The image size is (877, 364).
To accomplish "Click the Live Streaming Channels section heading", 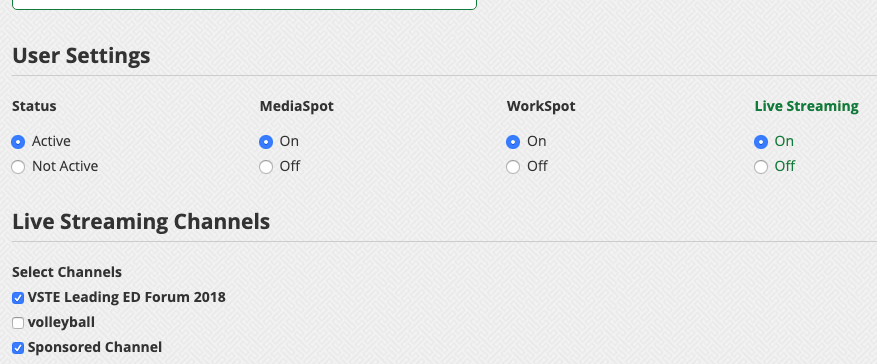I will tap(141, 222).
